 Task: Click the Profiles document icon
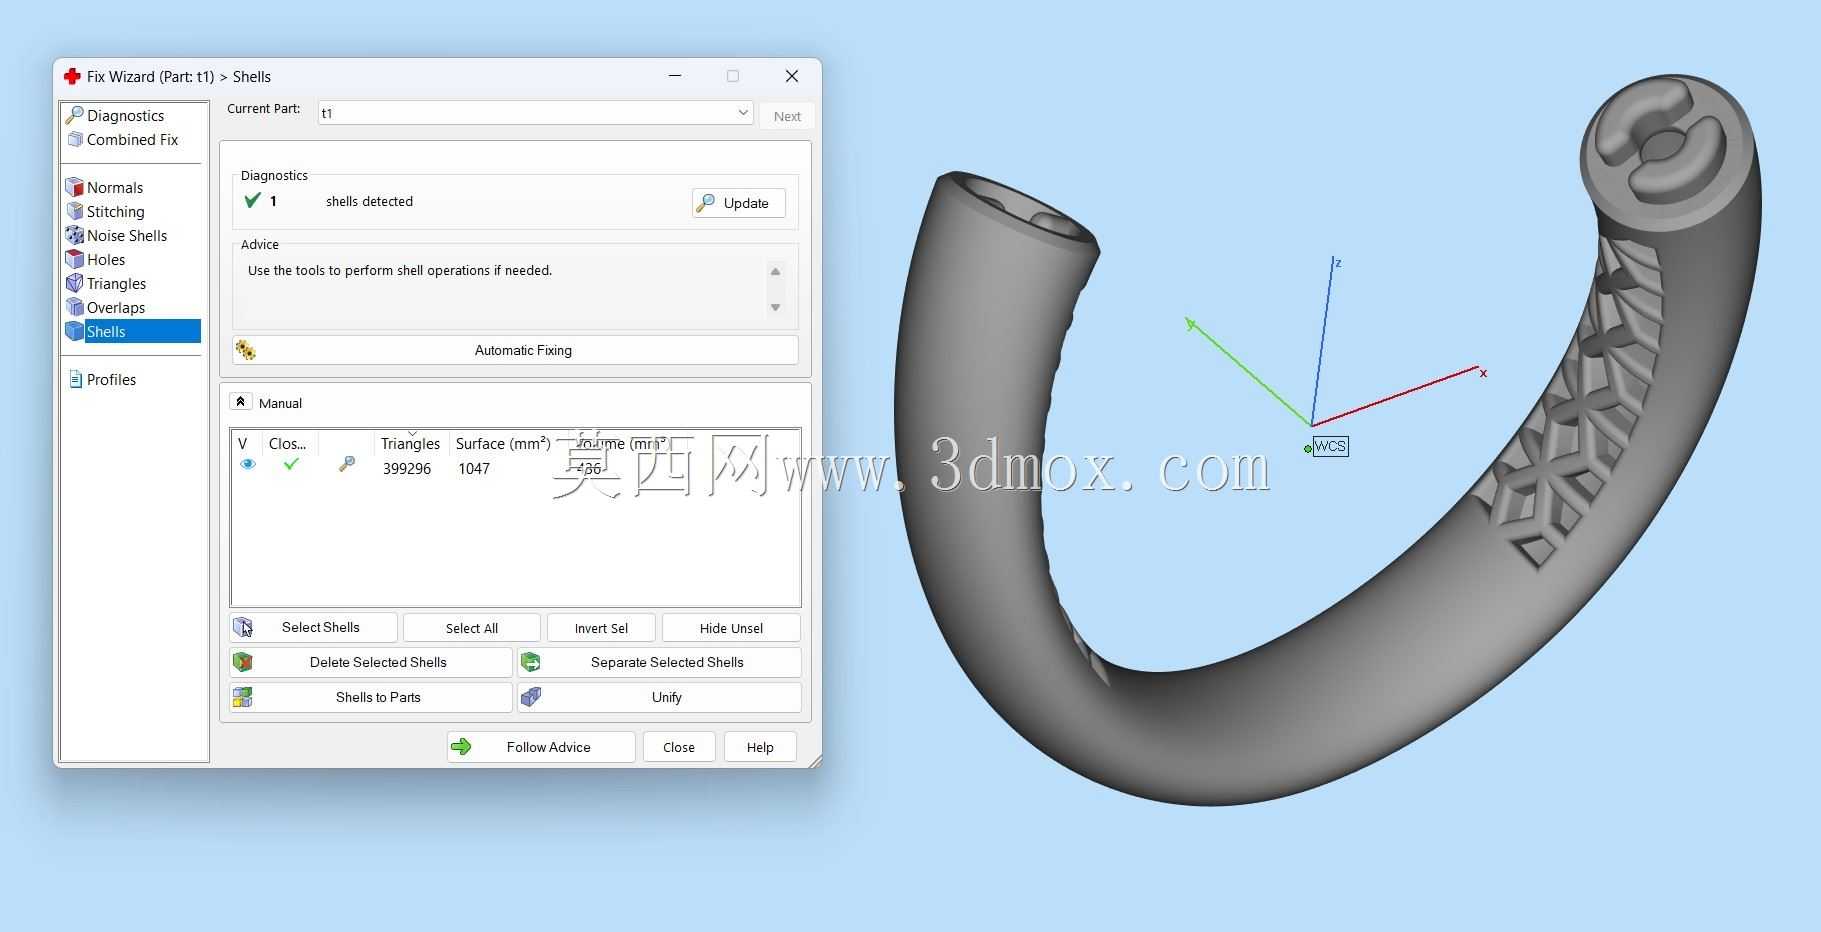(75, 380)
